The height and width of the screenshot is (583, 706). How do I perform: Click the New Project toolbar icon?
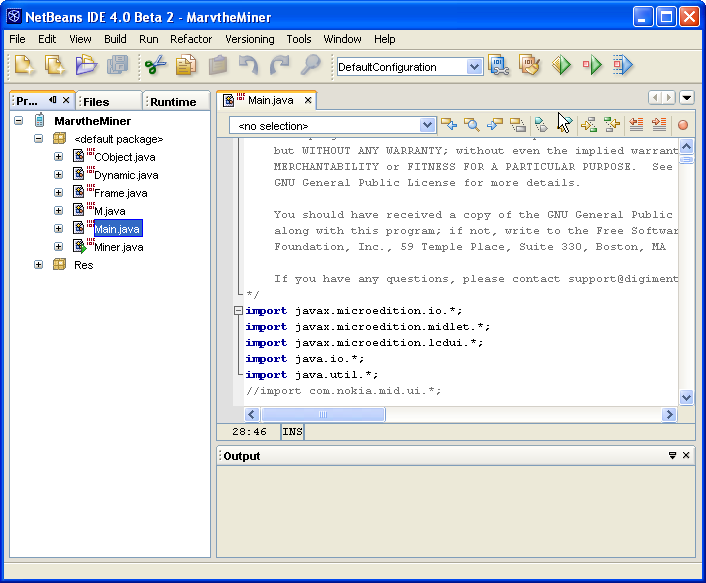click(54, 66)
